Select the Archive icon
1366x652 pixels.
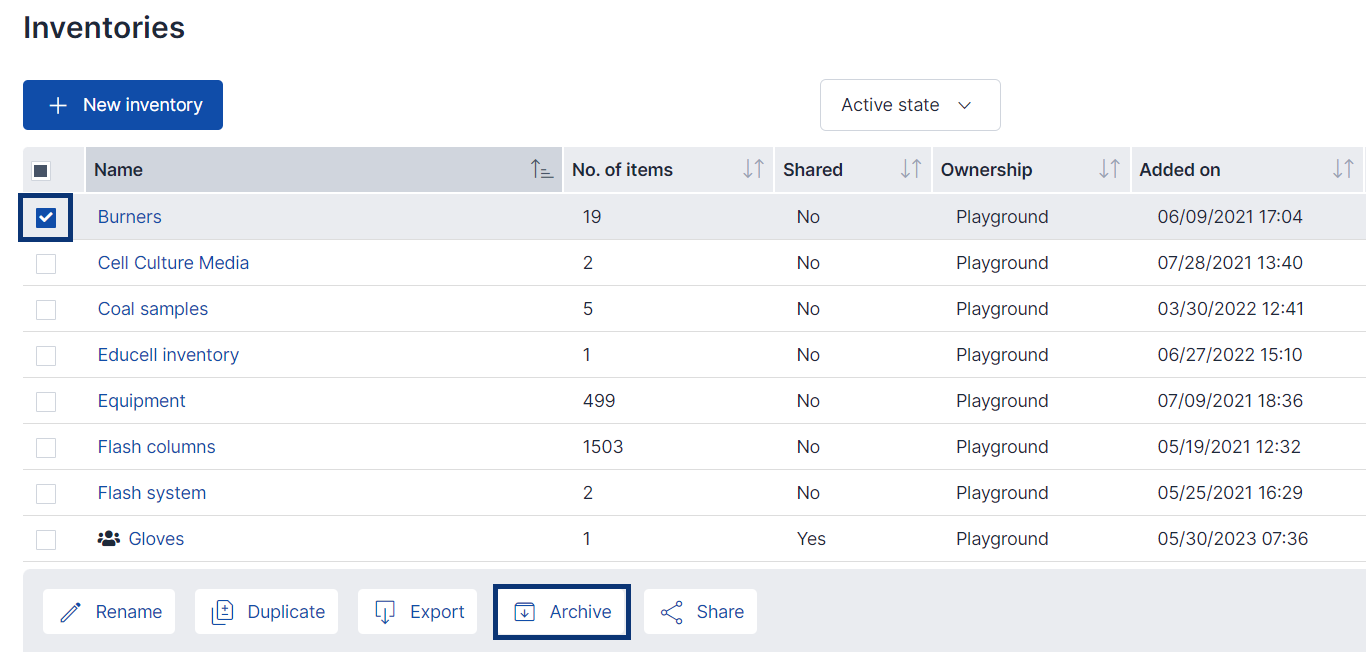(x=526, y=611)
